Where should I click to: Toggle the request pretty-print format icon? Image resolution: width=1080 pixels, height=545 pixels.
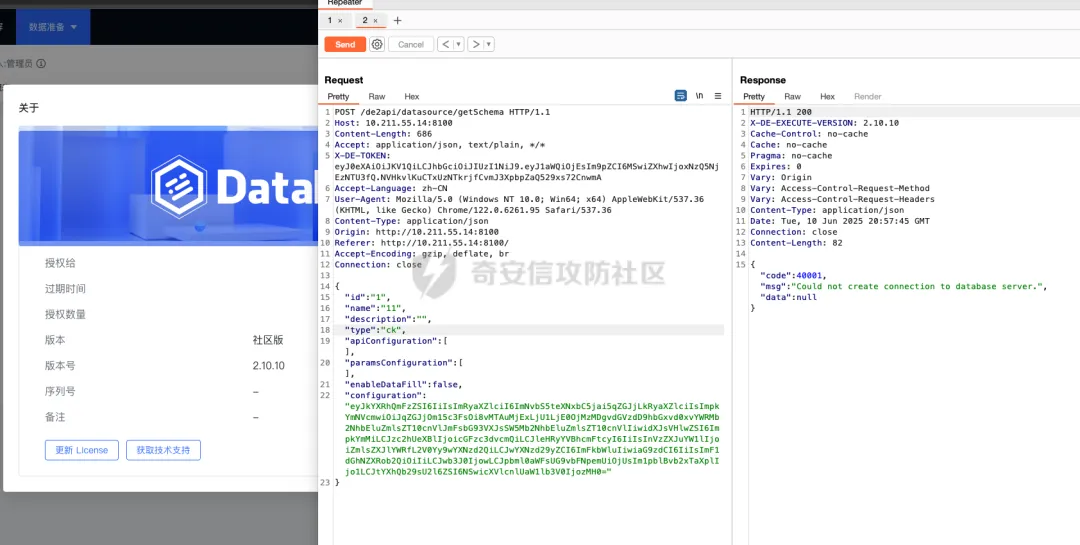point(681,96)
